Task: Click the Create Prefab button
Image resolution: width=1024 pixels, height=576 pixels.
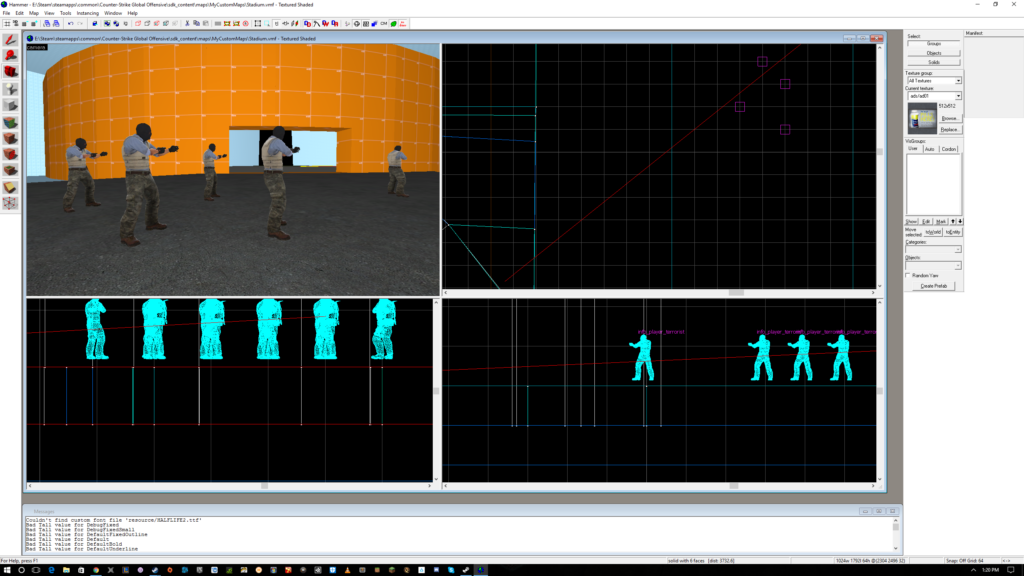Action: click(934, 286)
